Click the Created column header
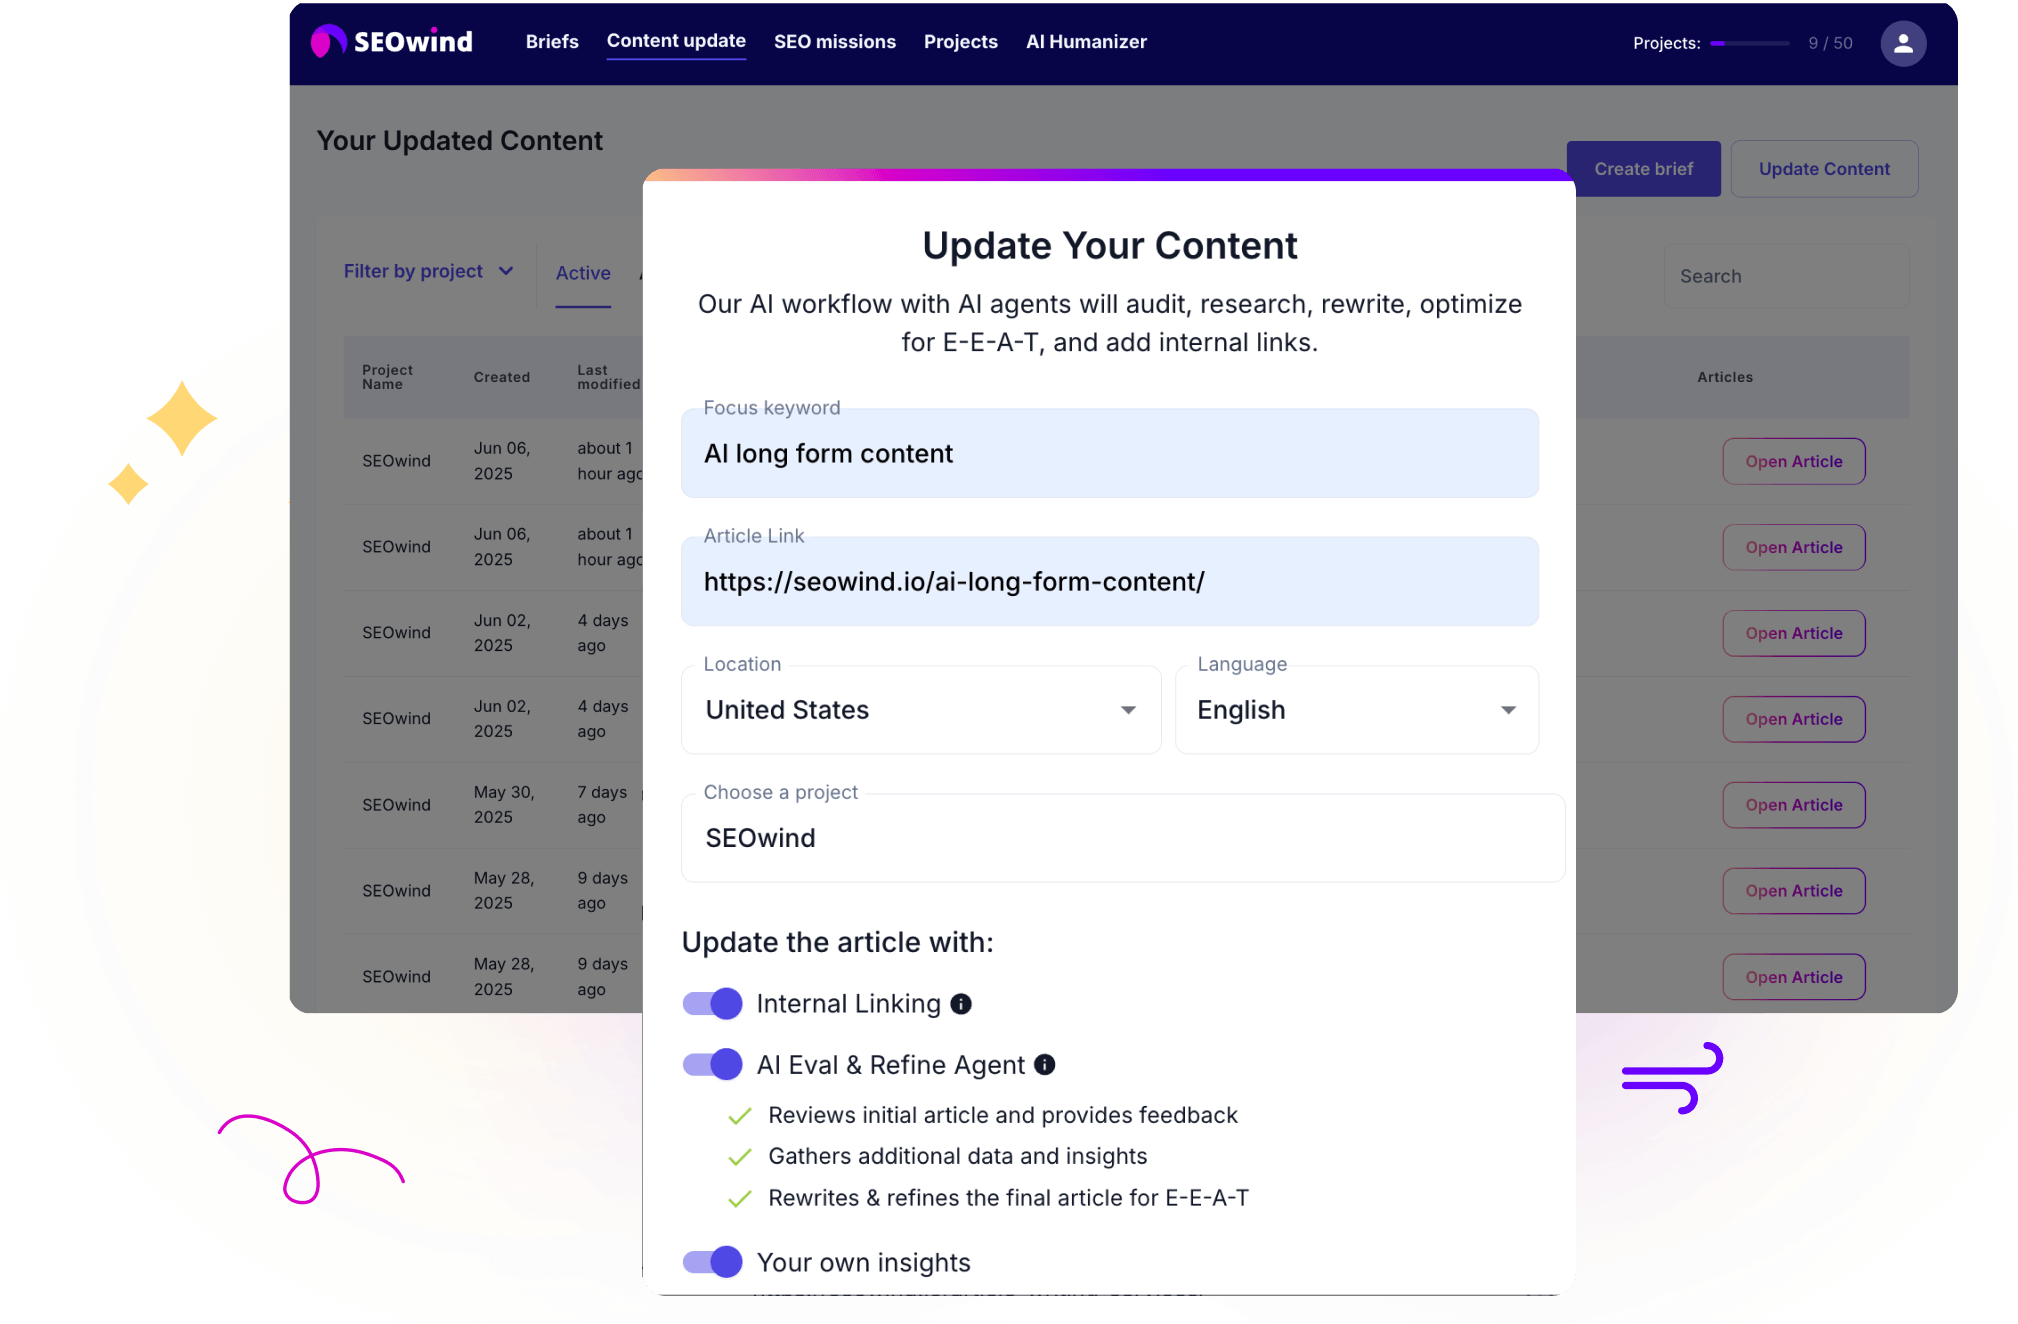This screenshot has width=2018, height=1324. tap(501, 377)
